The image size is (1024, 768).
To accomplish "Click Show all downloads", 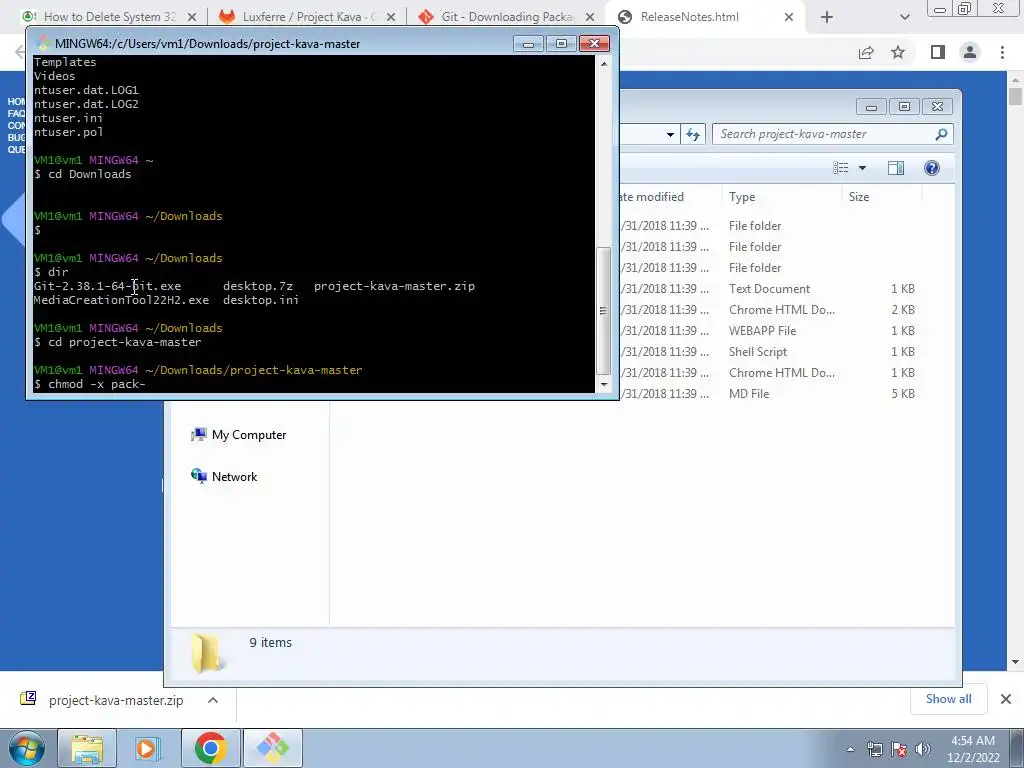I will (948, 699).
